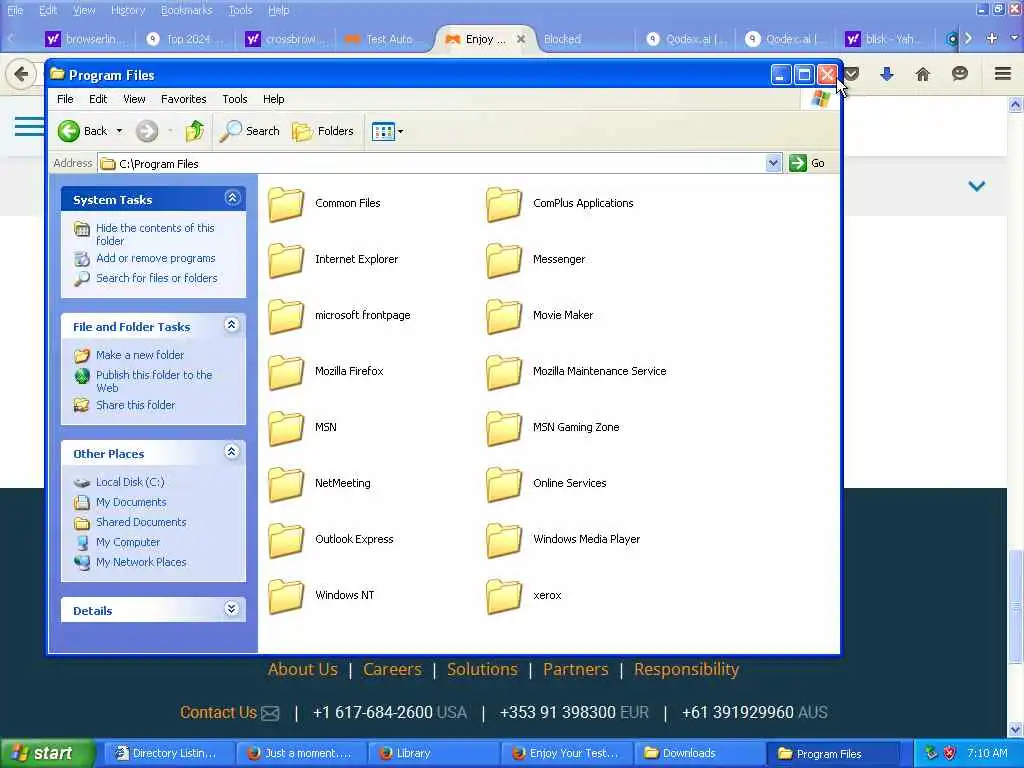This screenshot has width=1024, height=768.
Task: Select the MSN Gaming Zone folder icon
Action: pyautogui.click(x=504, y=428)
